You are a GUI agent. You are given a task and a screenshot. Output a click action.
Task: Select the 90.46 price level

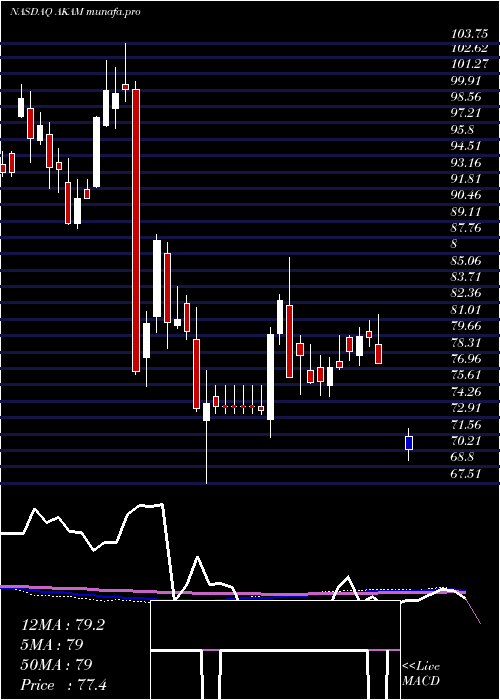click(x=466, y=195)
